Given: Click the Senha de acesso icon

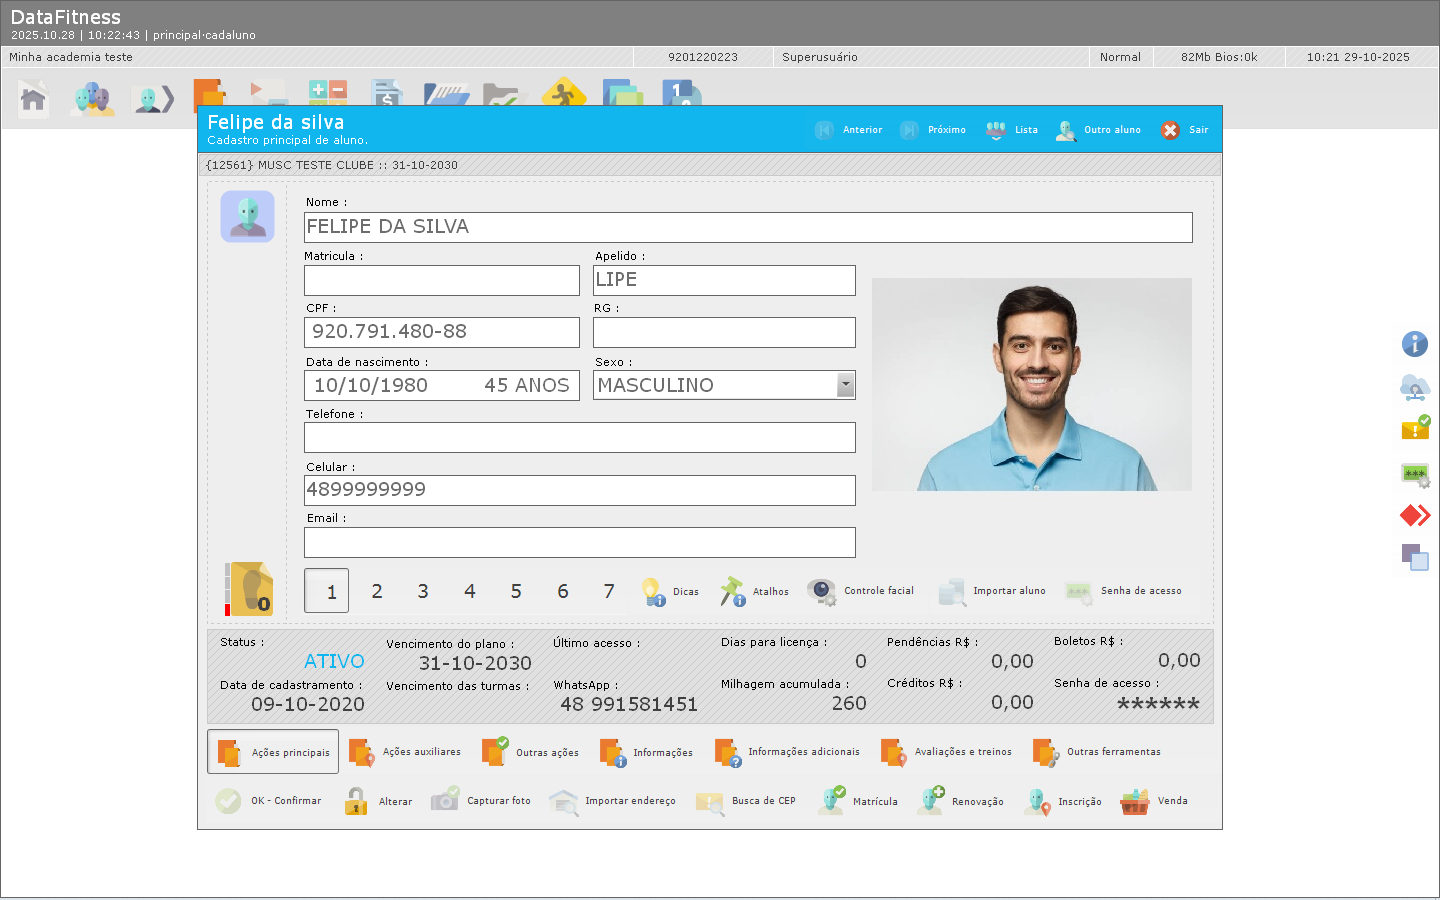Looking at the screenshot, I should pyautogui.click(x=1079, y=592).
